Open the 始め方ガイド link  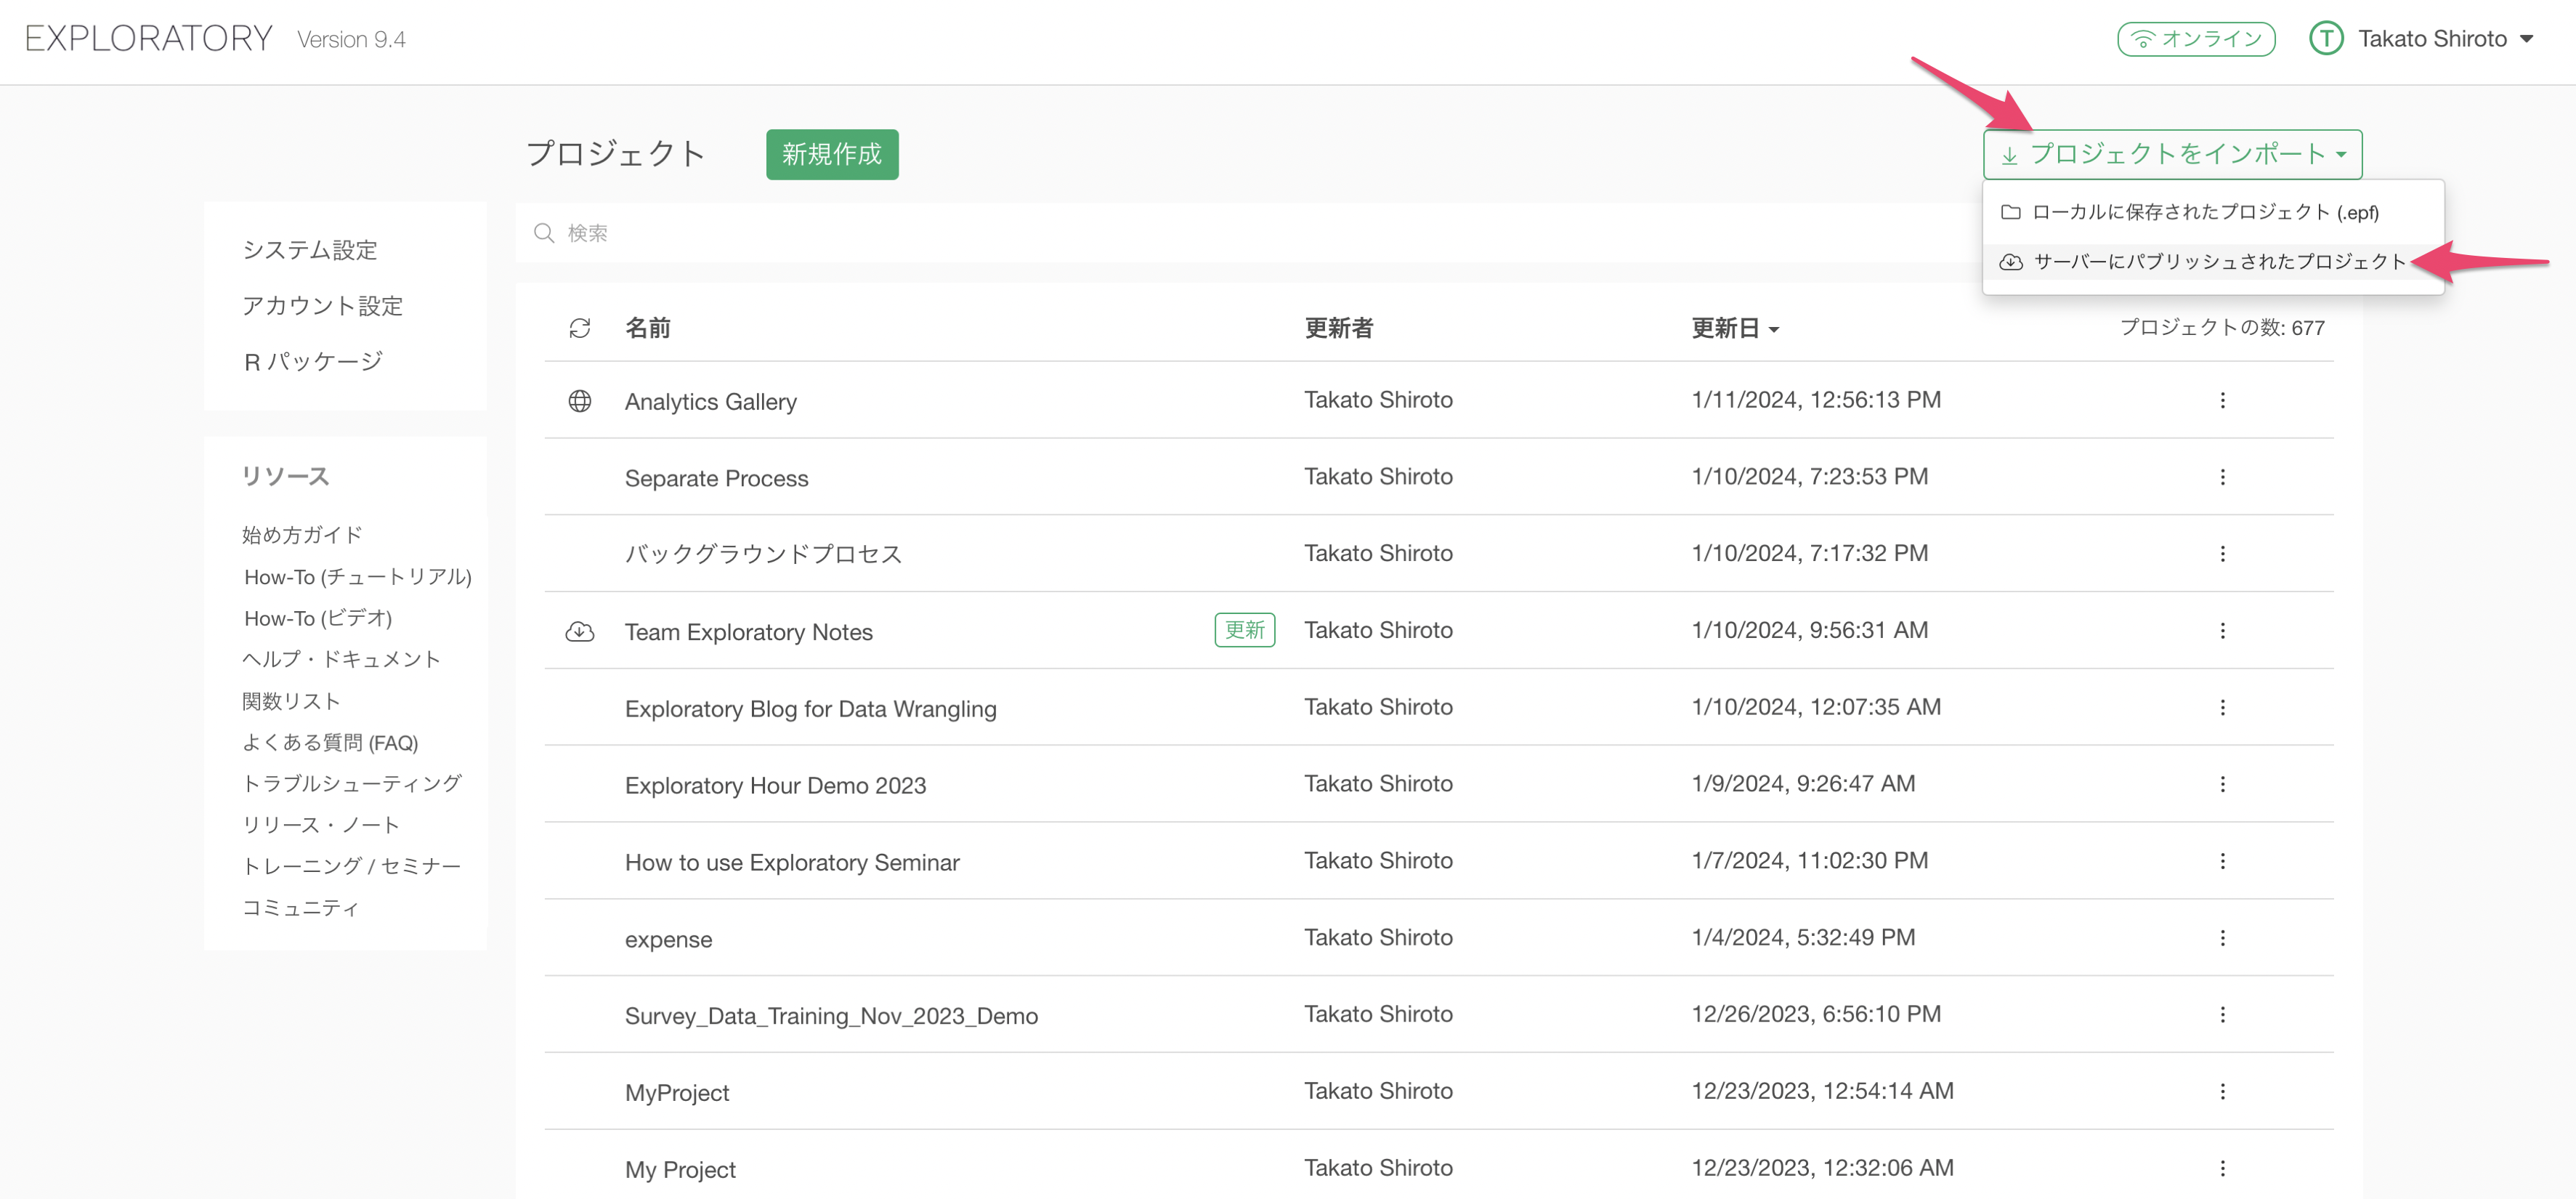(302, 535)
